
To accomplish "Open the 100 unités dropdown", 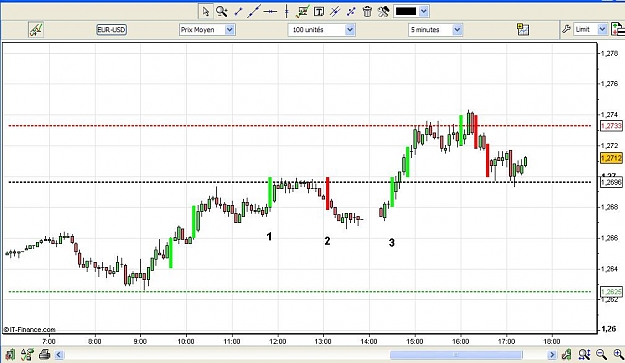I will click(321, 29).
